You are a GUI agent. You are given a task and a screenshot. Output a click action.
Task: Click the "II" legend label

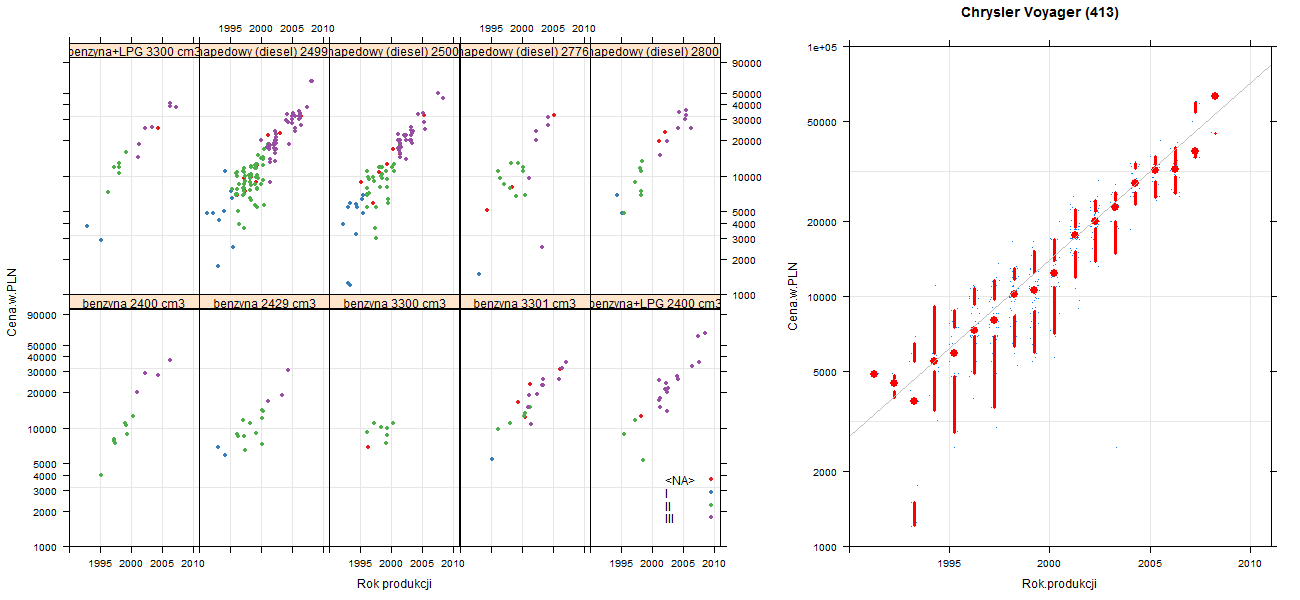pyautogui.click(x=668, y=506)
